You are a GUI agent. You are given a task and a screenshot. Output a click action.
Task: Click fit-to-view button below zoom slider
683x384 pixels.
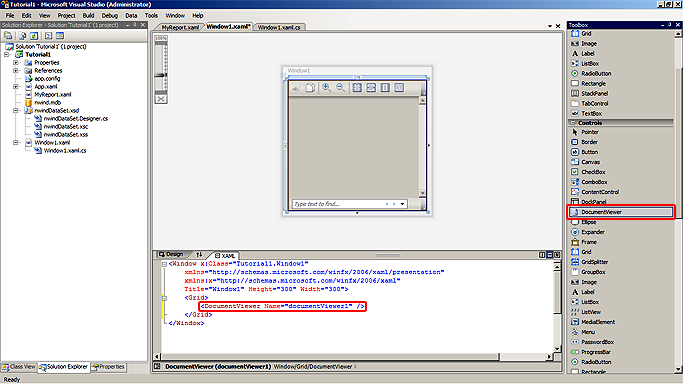pyautogui.click(x=161, y=99)
